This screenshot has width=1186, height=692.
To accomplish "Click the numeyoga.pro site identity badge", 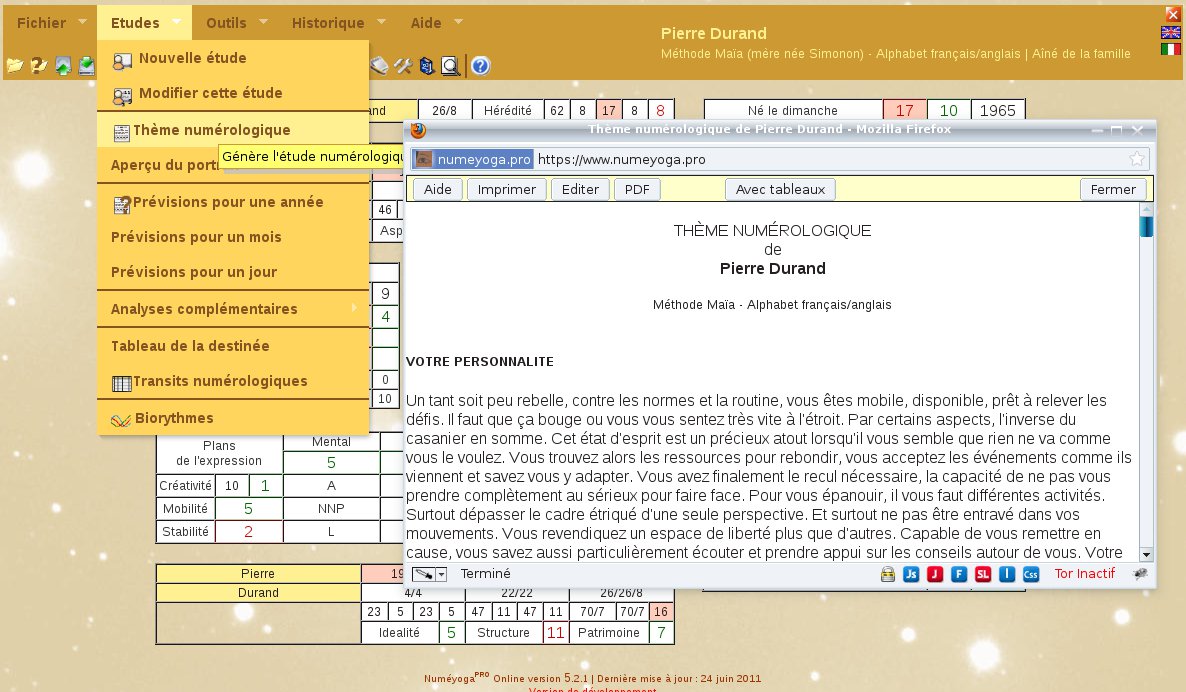I will (x=473, y=159).
